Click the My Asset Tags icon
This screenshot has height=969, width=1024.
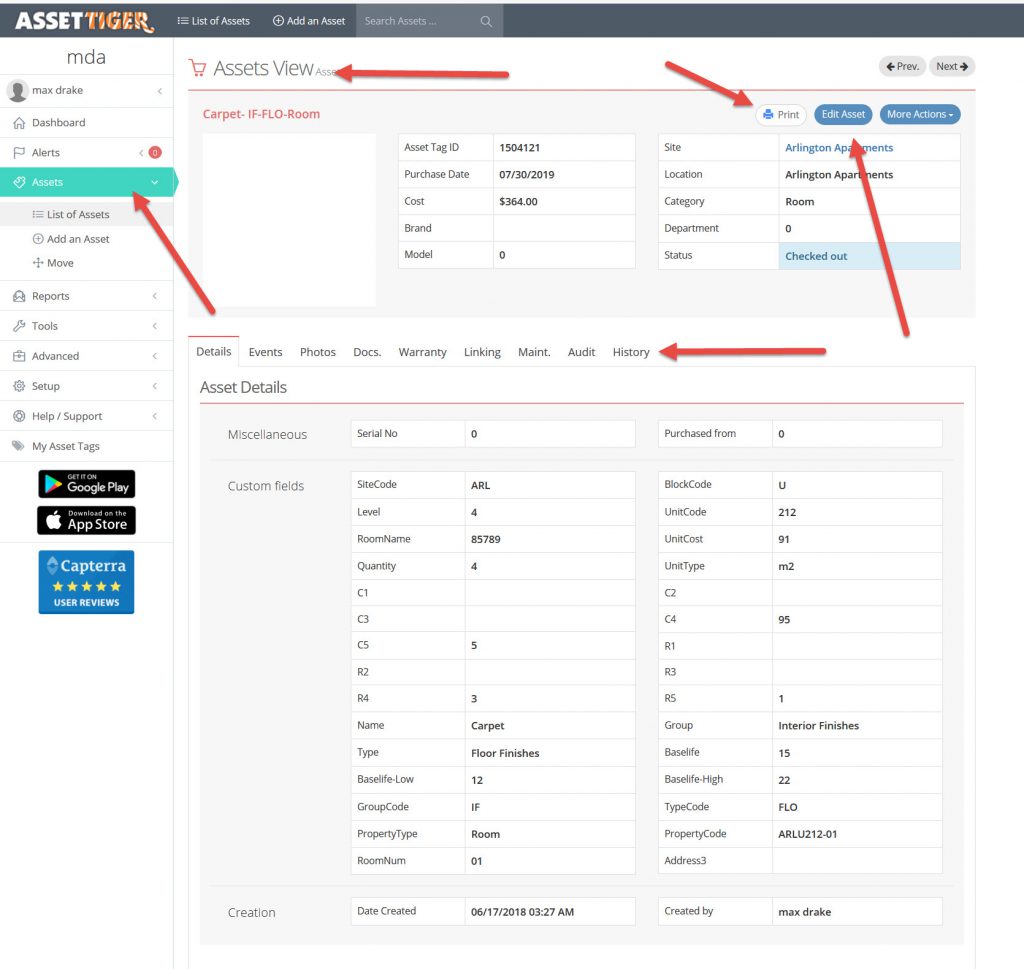coord(18,446)
